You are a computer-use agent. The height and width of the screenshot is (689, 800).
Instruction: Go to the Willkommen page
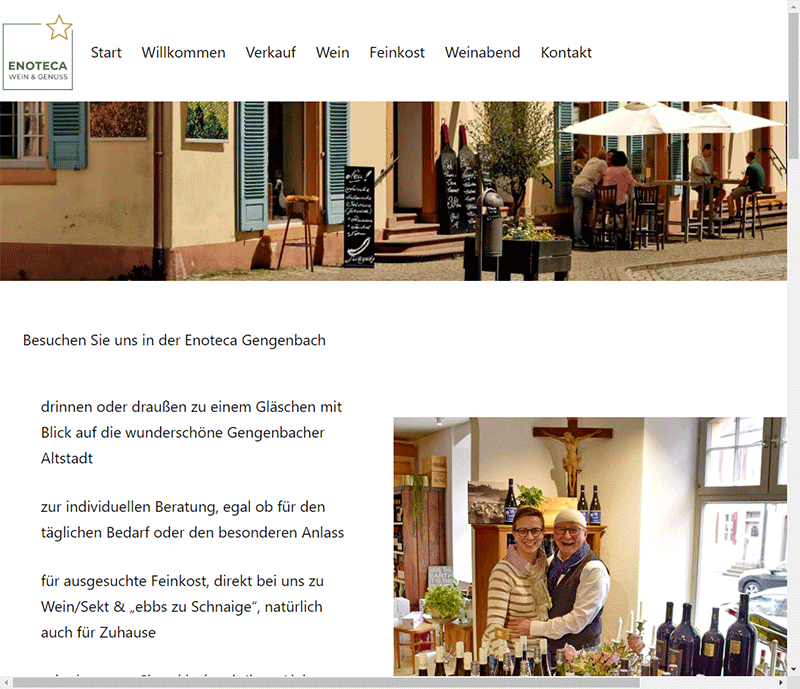183,53
